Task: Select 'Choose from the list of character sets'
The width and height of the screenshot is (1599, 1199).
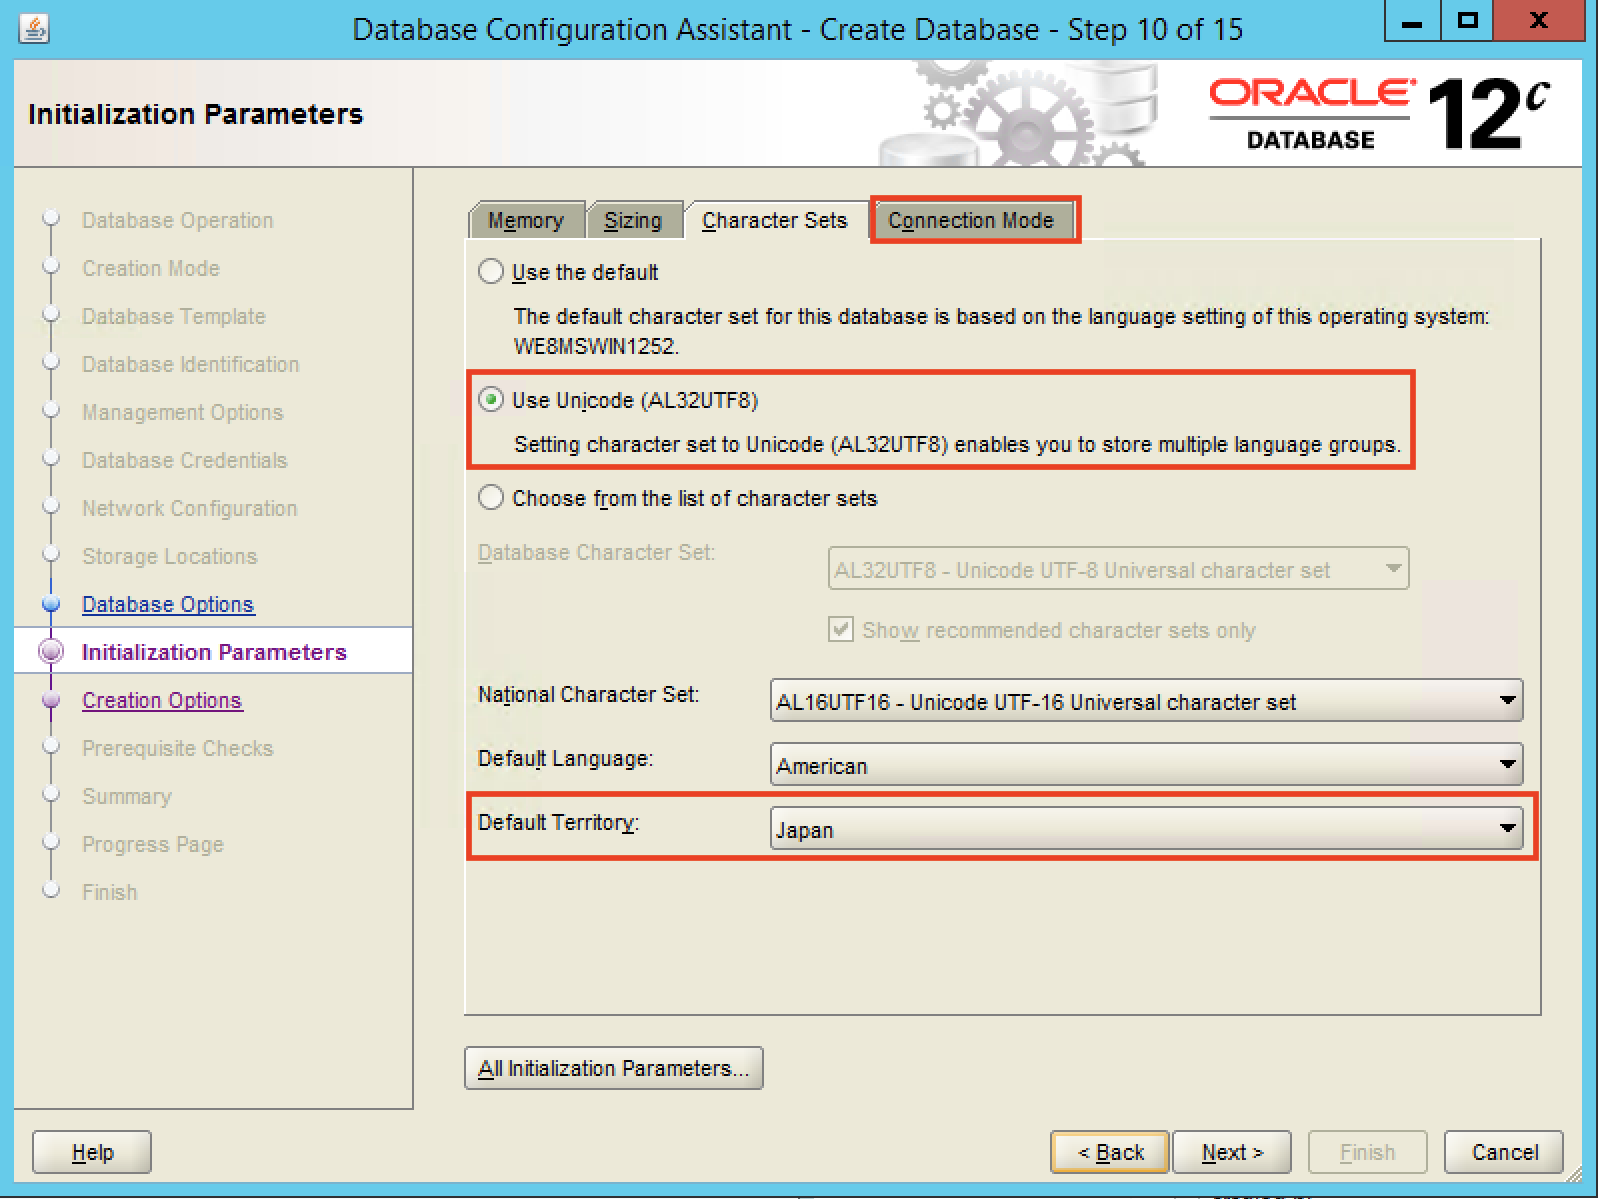Action: click(x=491, y=498)
